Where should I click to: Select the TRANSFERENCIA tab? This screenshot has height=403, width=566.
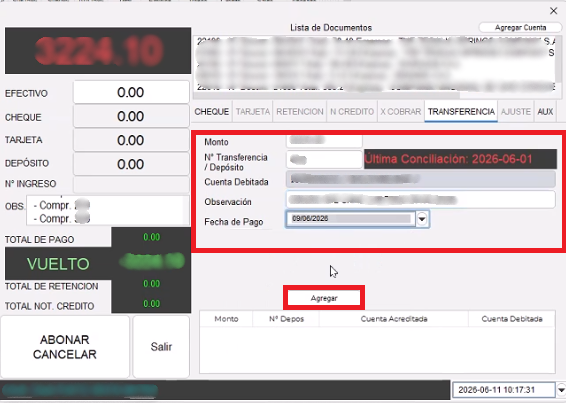click(x=461, y=112)
